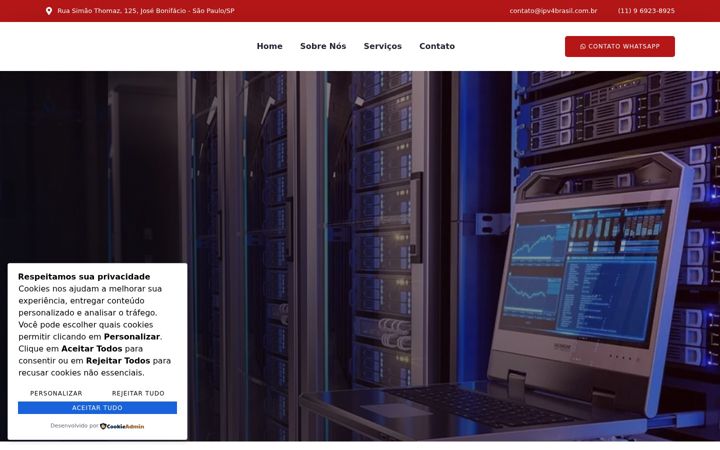Image resolution: width=720 pixels, height=450 pixels.
Task: Open cookie settings with Personalizar button
Action: [56, 394]
